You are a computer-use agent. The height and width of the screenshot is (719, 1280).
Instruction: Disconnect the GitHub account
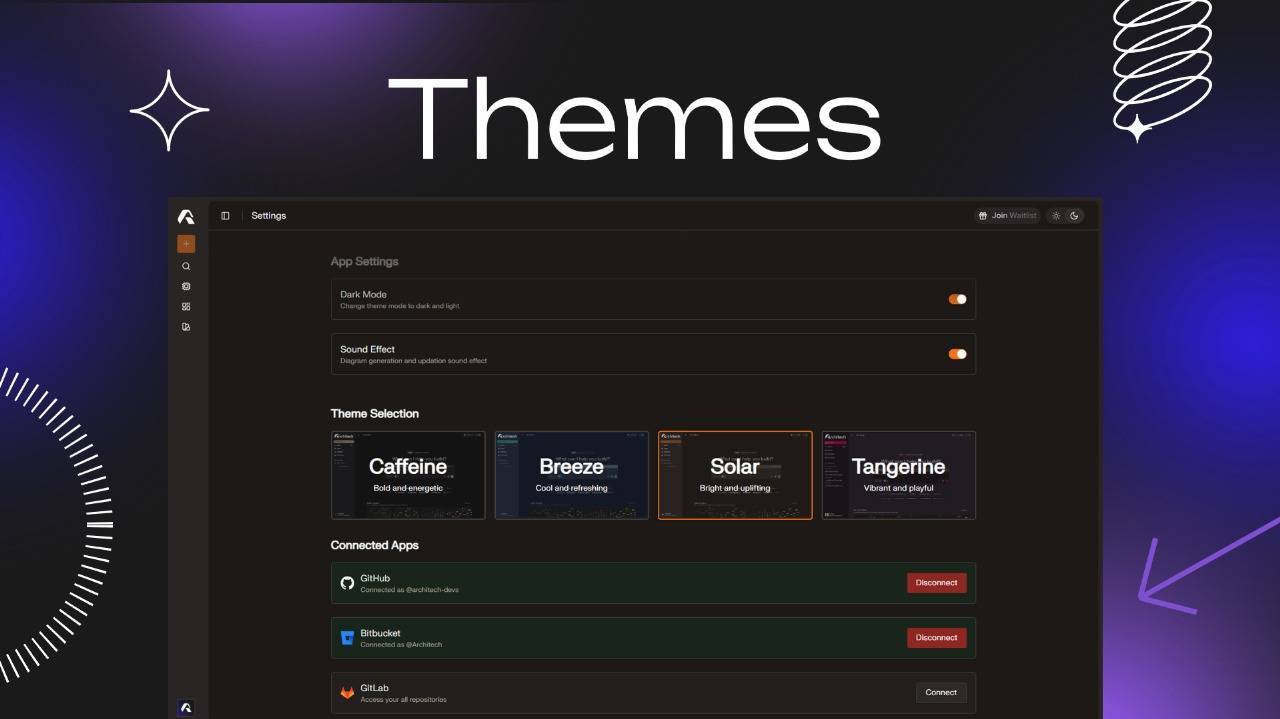936,582
